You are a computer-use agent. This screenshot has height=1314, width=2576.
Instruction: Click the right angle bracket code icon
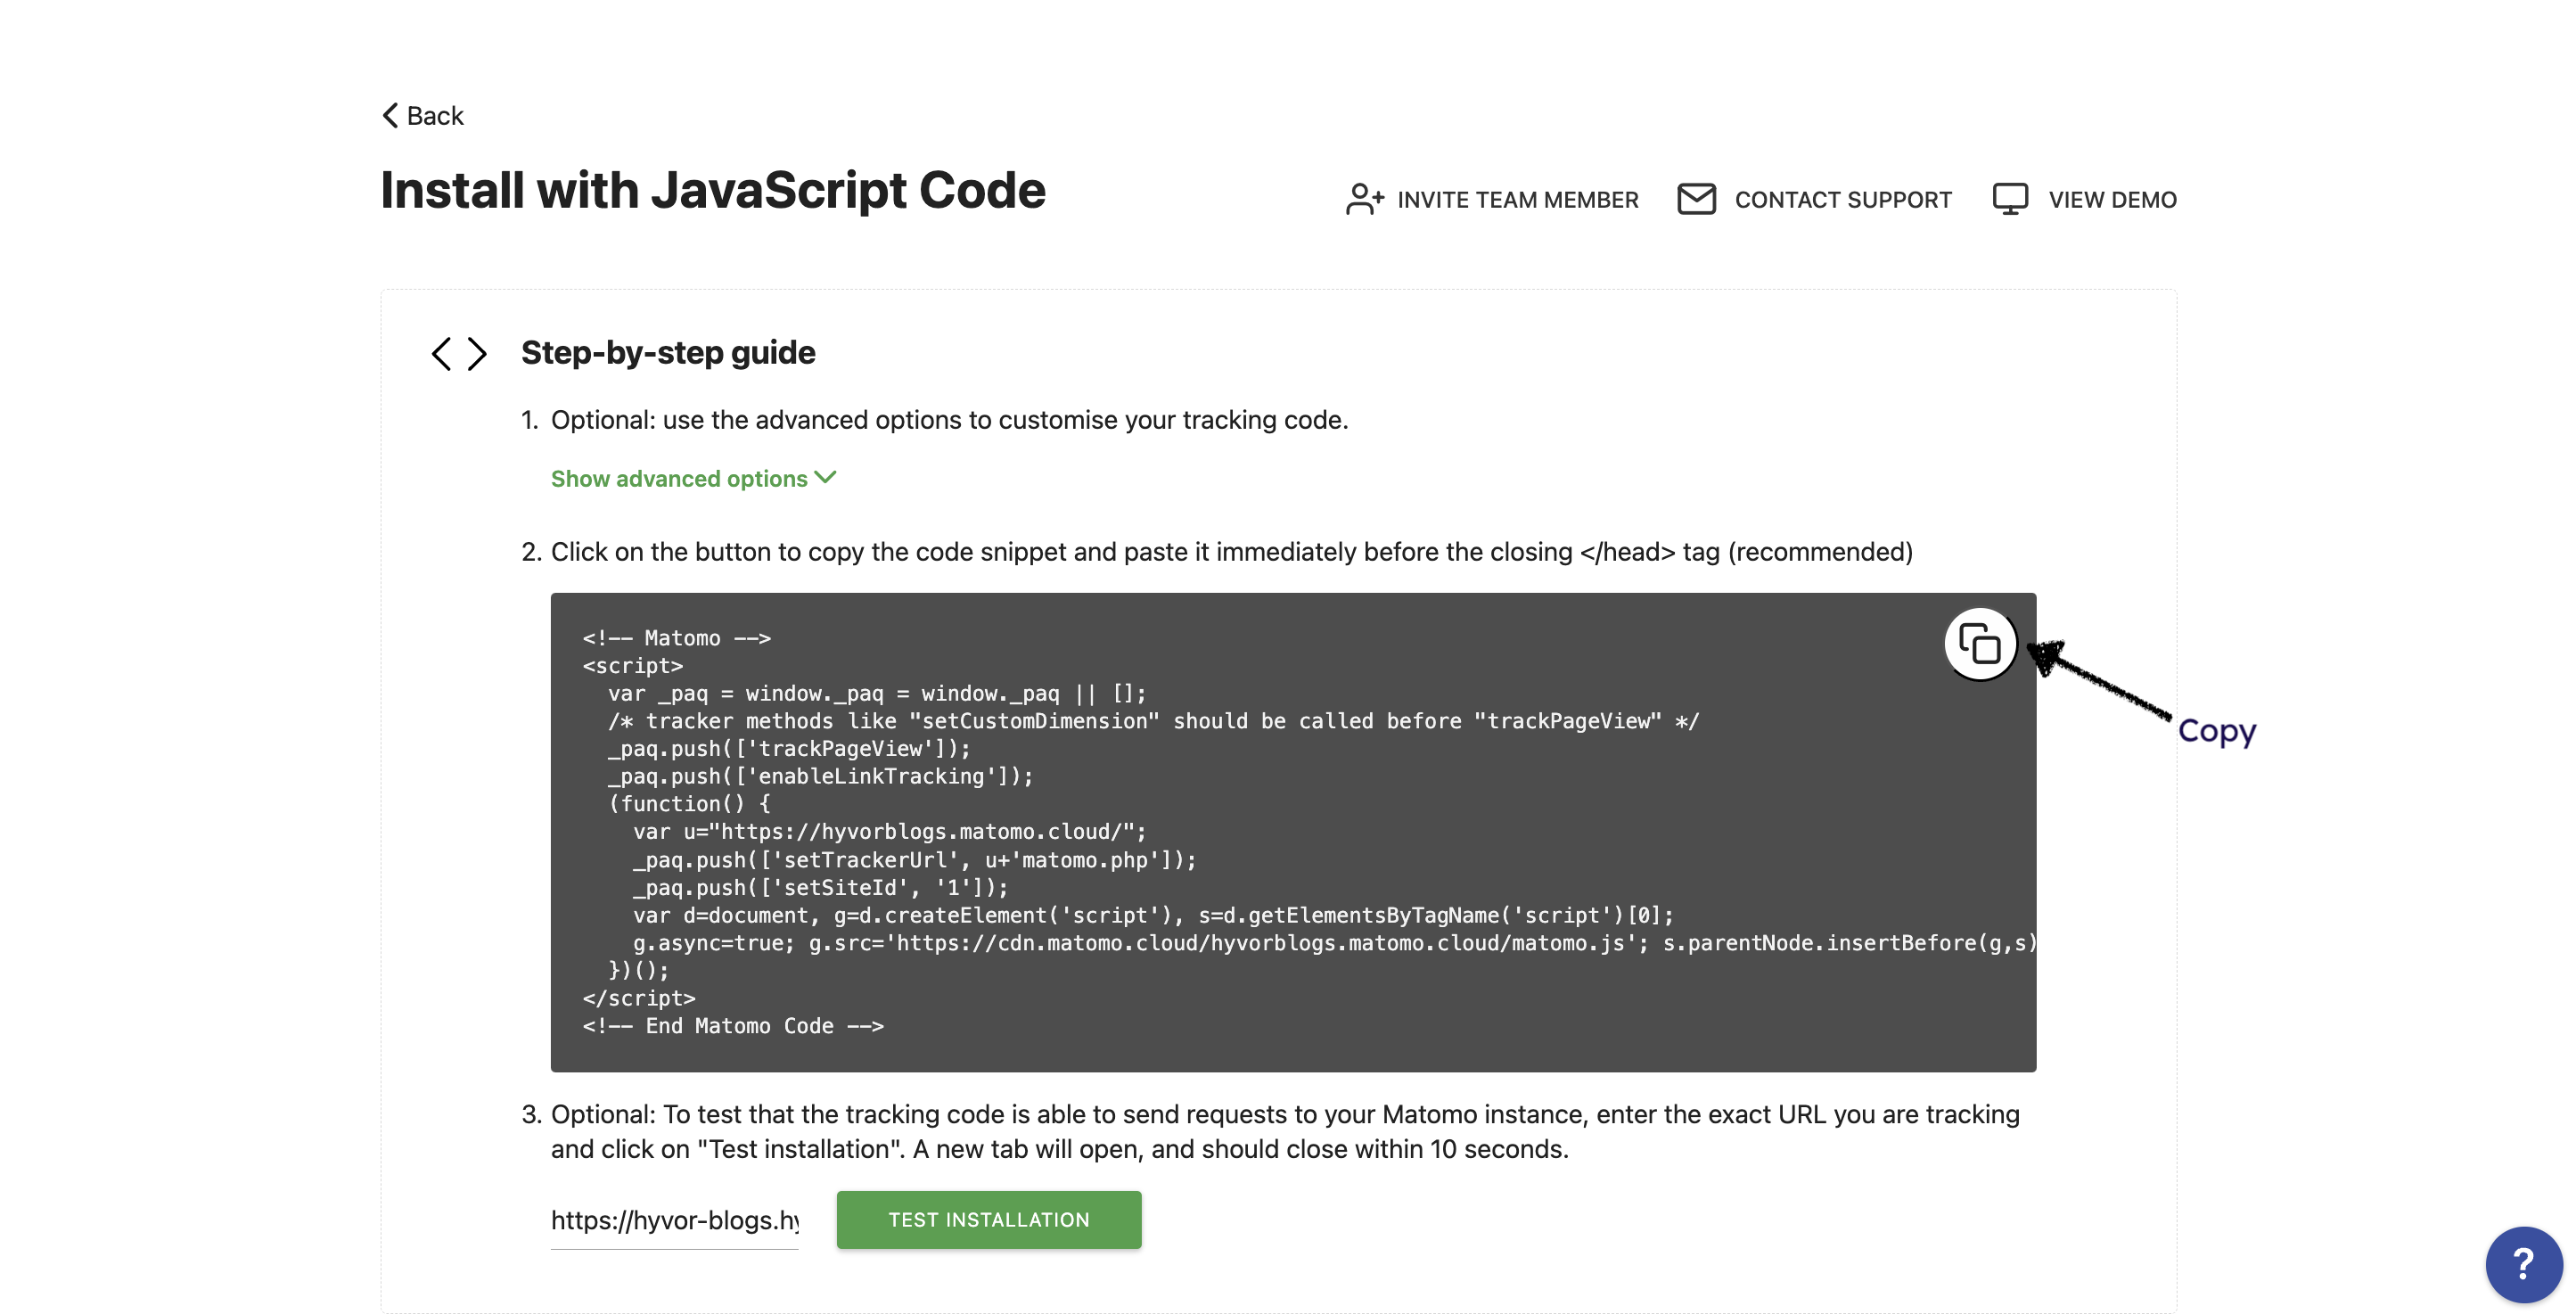tap(474, 353)
